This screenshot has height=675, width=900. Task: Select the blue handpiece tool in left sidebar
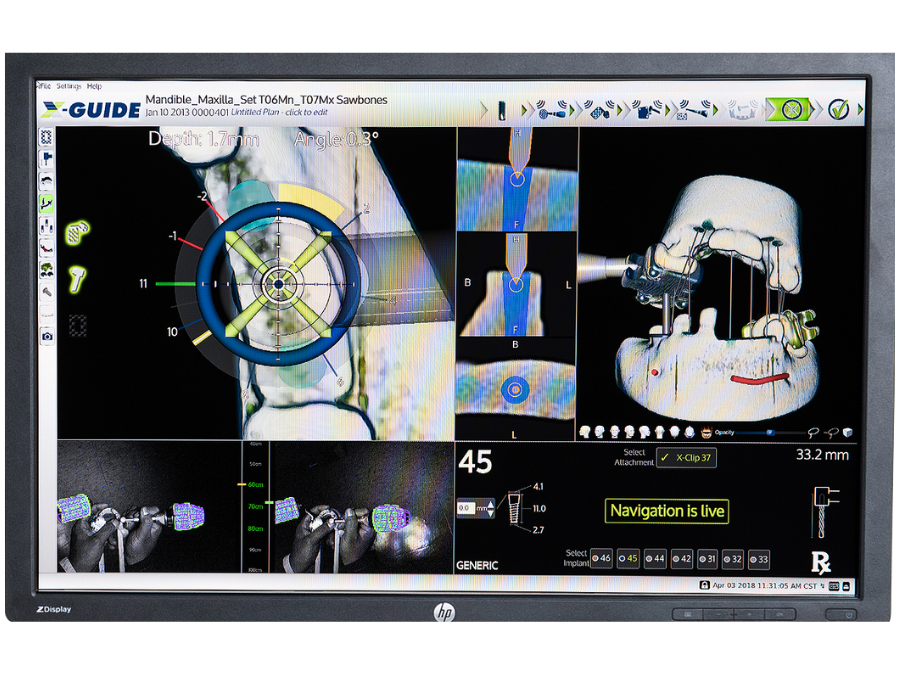pyautogui.click(x=46, y=159)
